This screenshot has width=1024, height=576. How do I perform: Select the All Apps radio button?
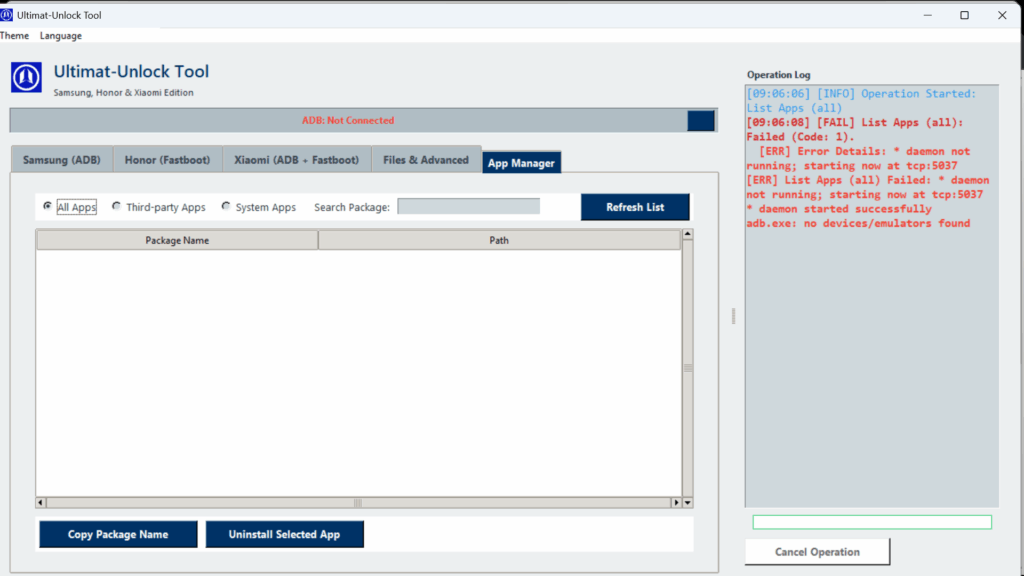tap(48, 207)
